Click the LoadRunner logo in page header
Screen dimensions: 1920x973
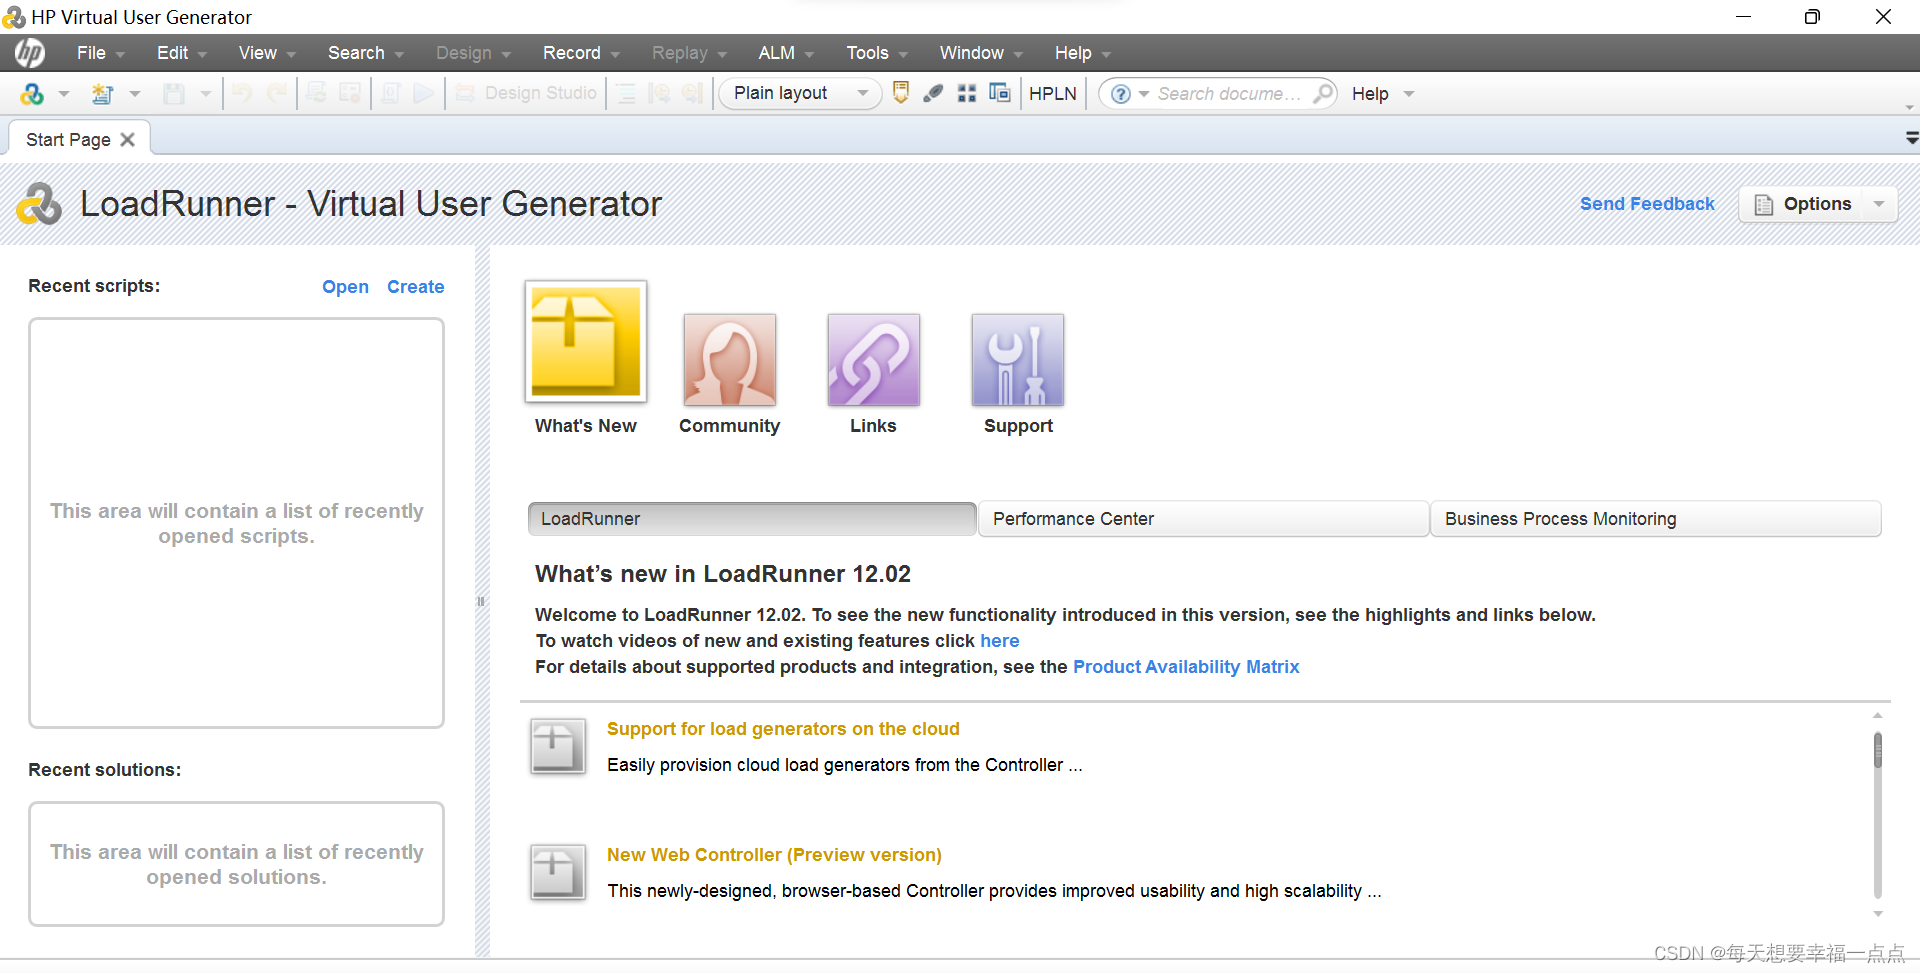(x=39, y=204)
